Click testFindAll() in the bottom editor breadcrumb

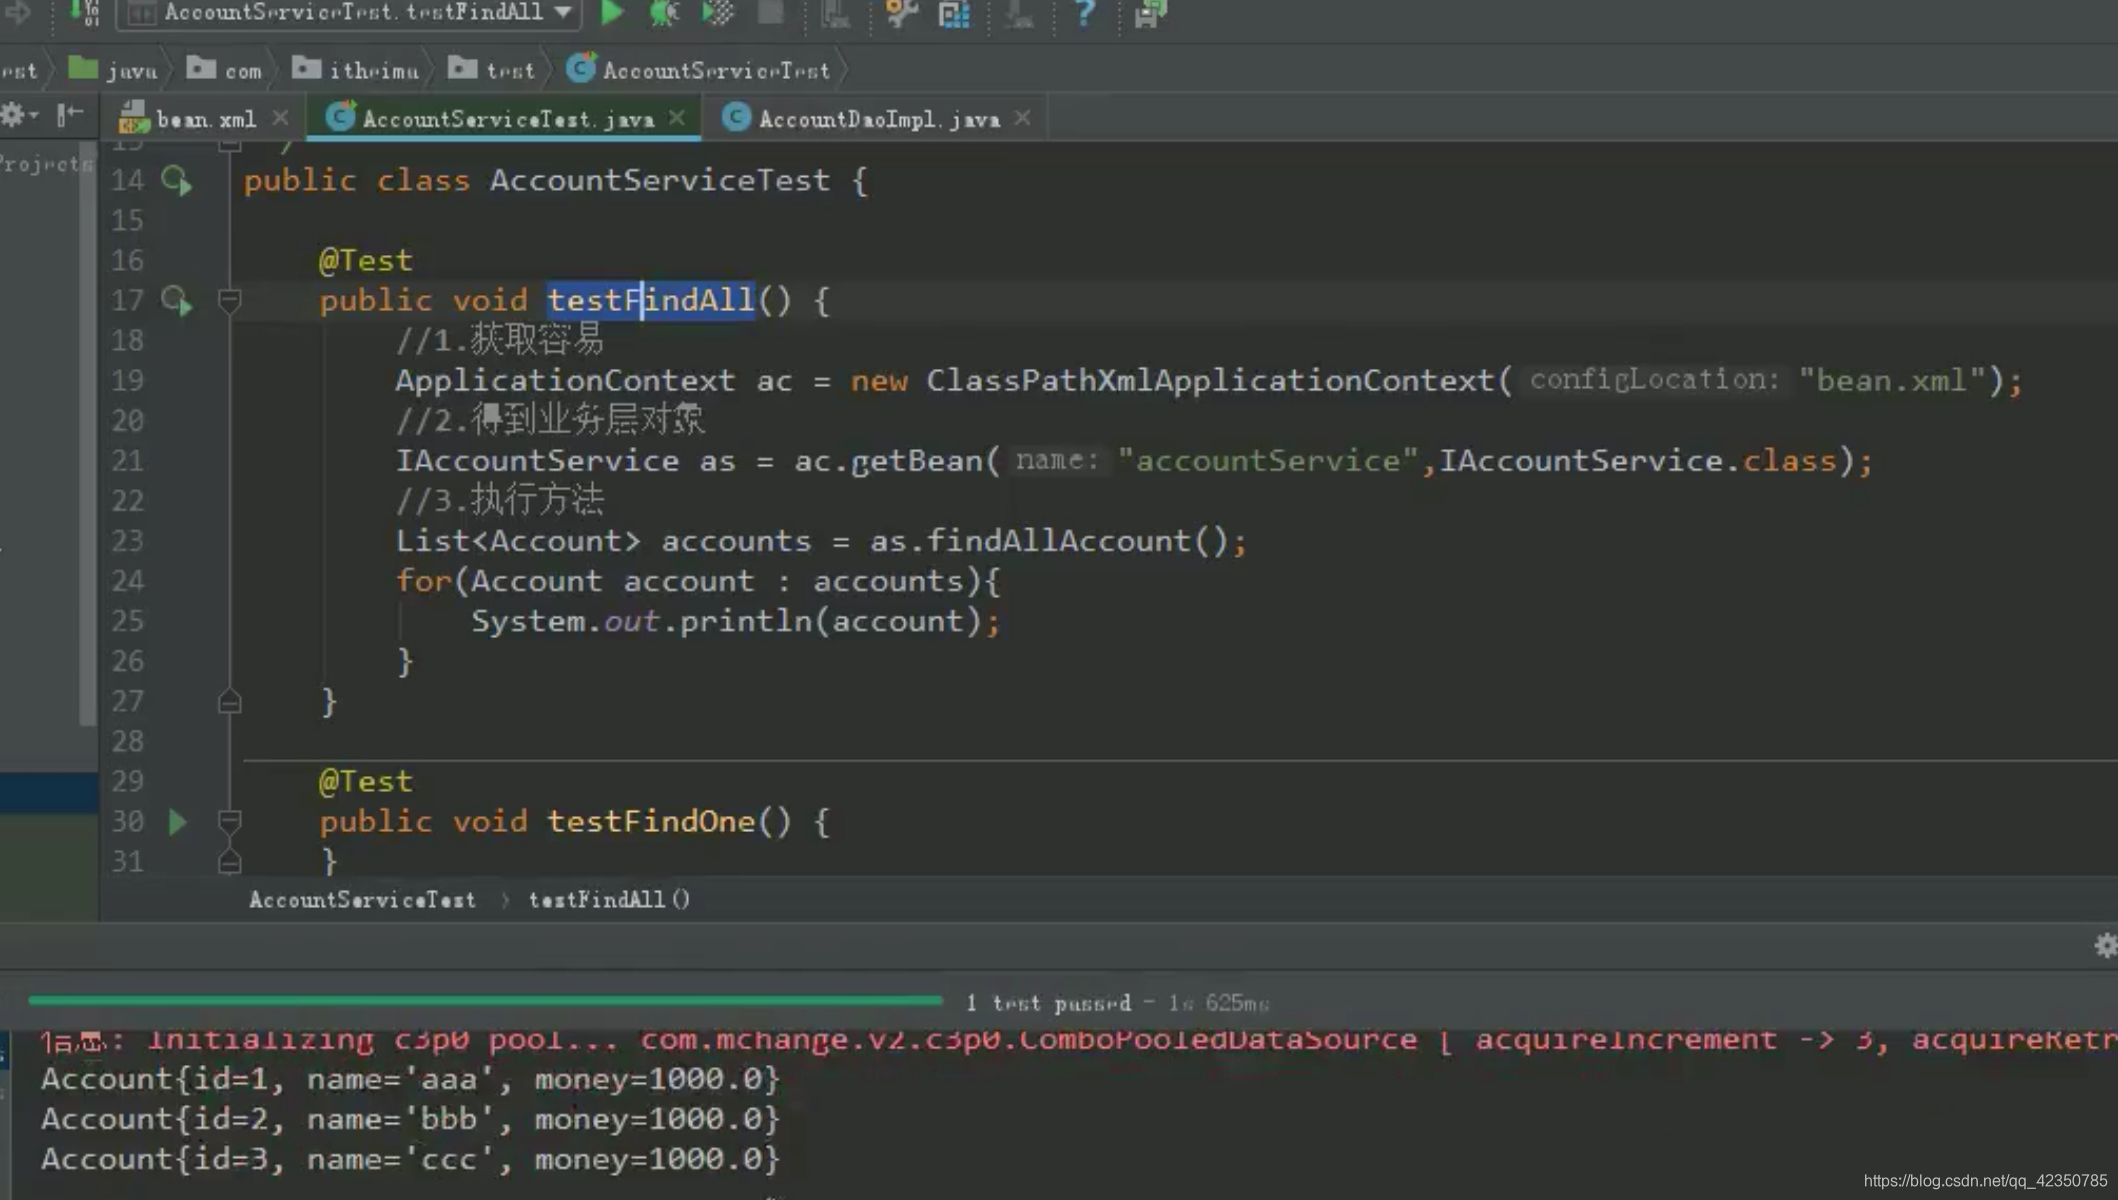[609, 899]
